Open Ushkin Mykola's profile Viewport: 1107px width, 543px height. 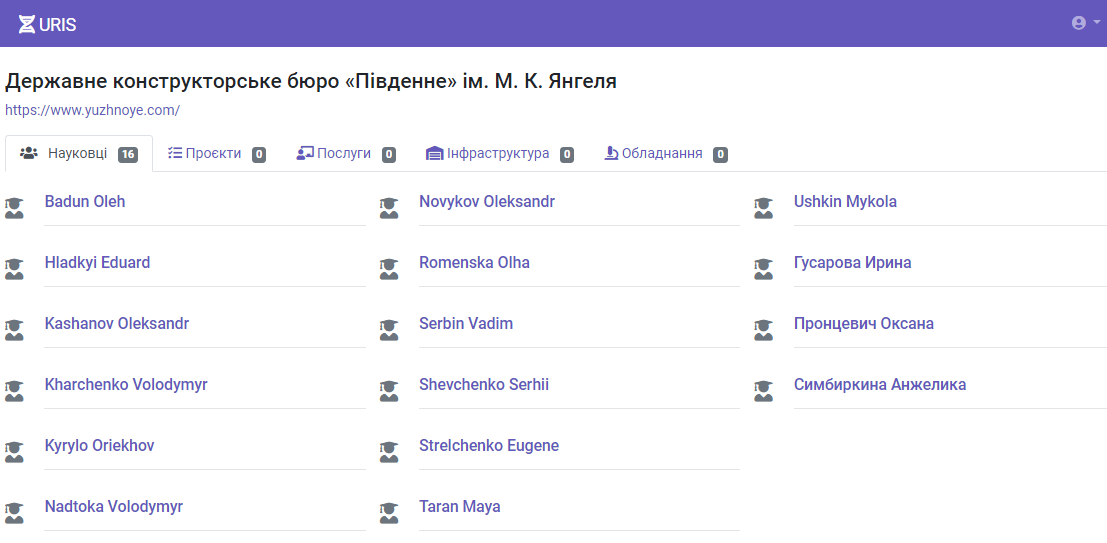pyautogui.click(x=845, y=202)
